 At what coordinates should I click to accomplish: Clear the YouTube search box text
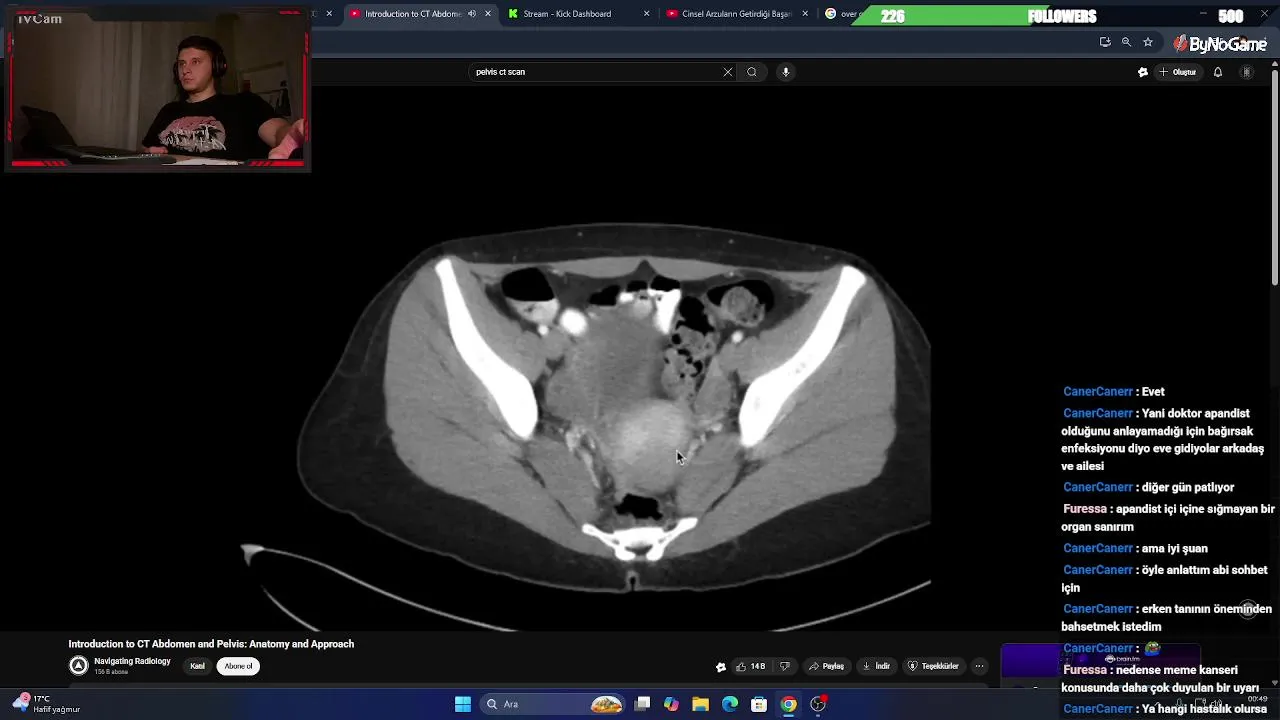coord(727,72)
